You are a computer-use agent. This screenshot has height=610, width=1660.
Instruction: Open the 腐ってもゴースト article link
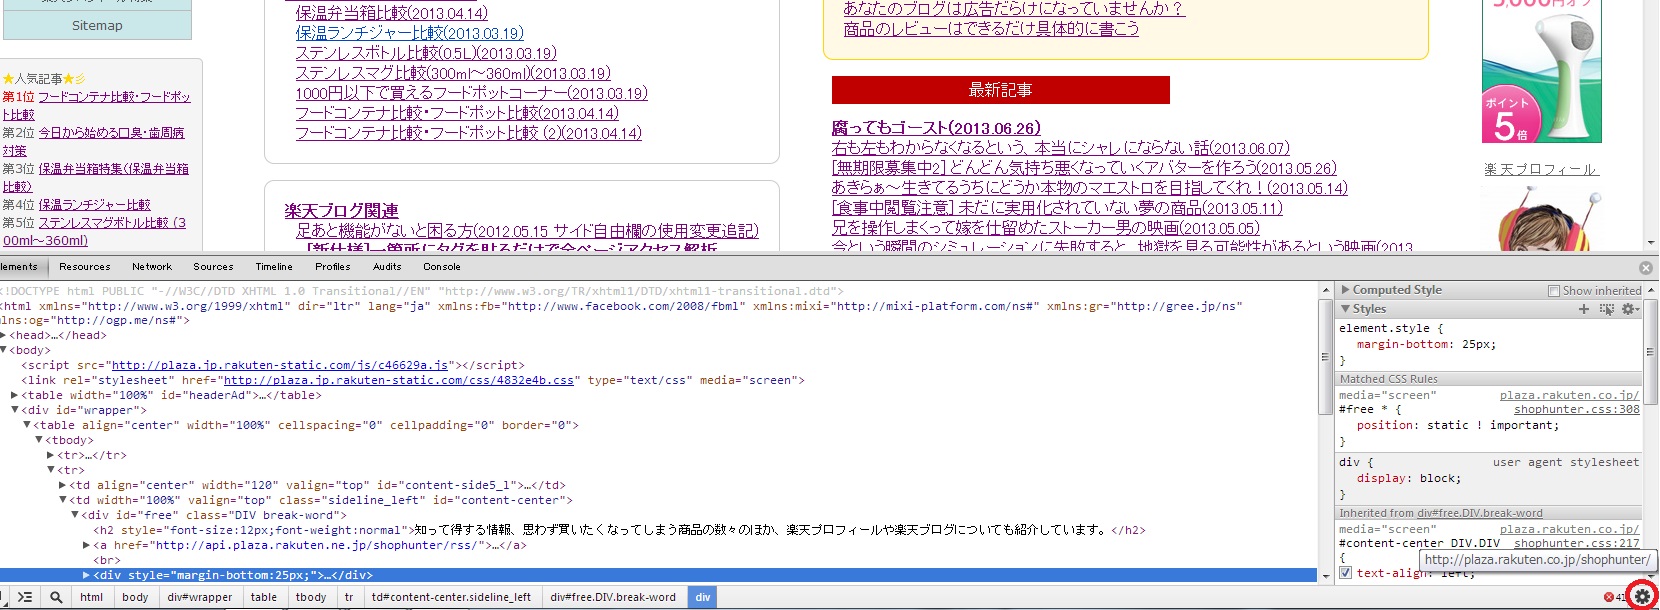(936, 128)
